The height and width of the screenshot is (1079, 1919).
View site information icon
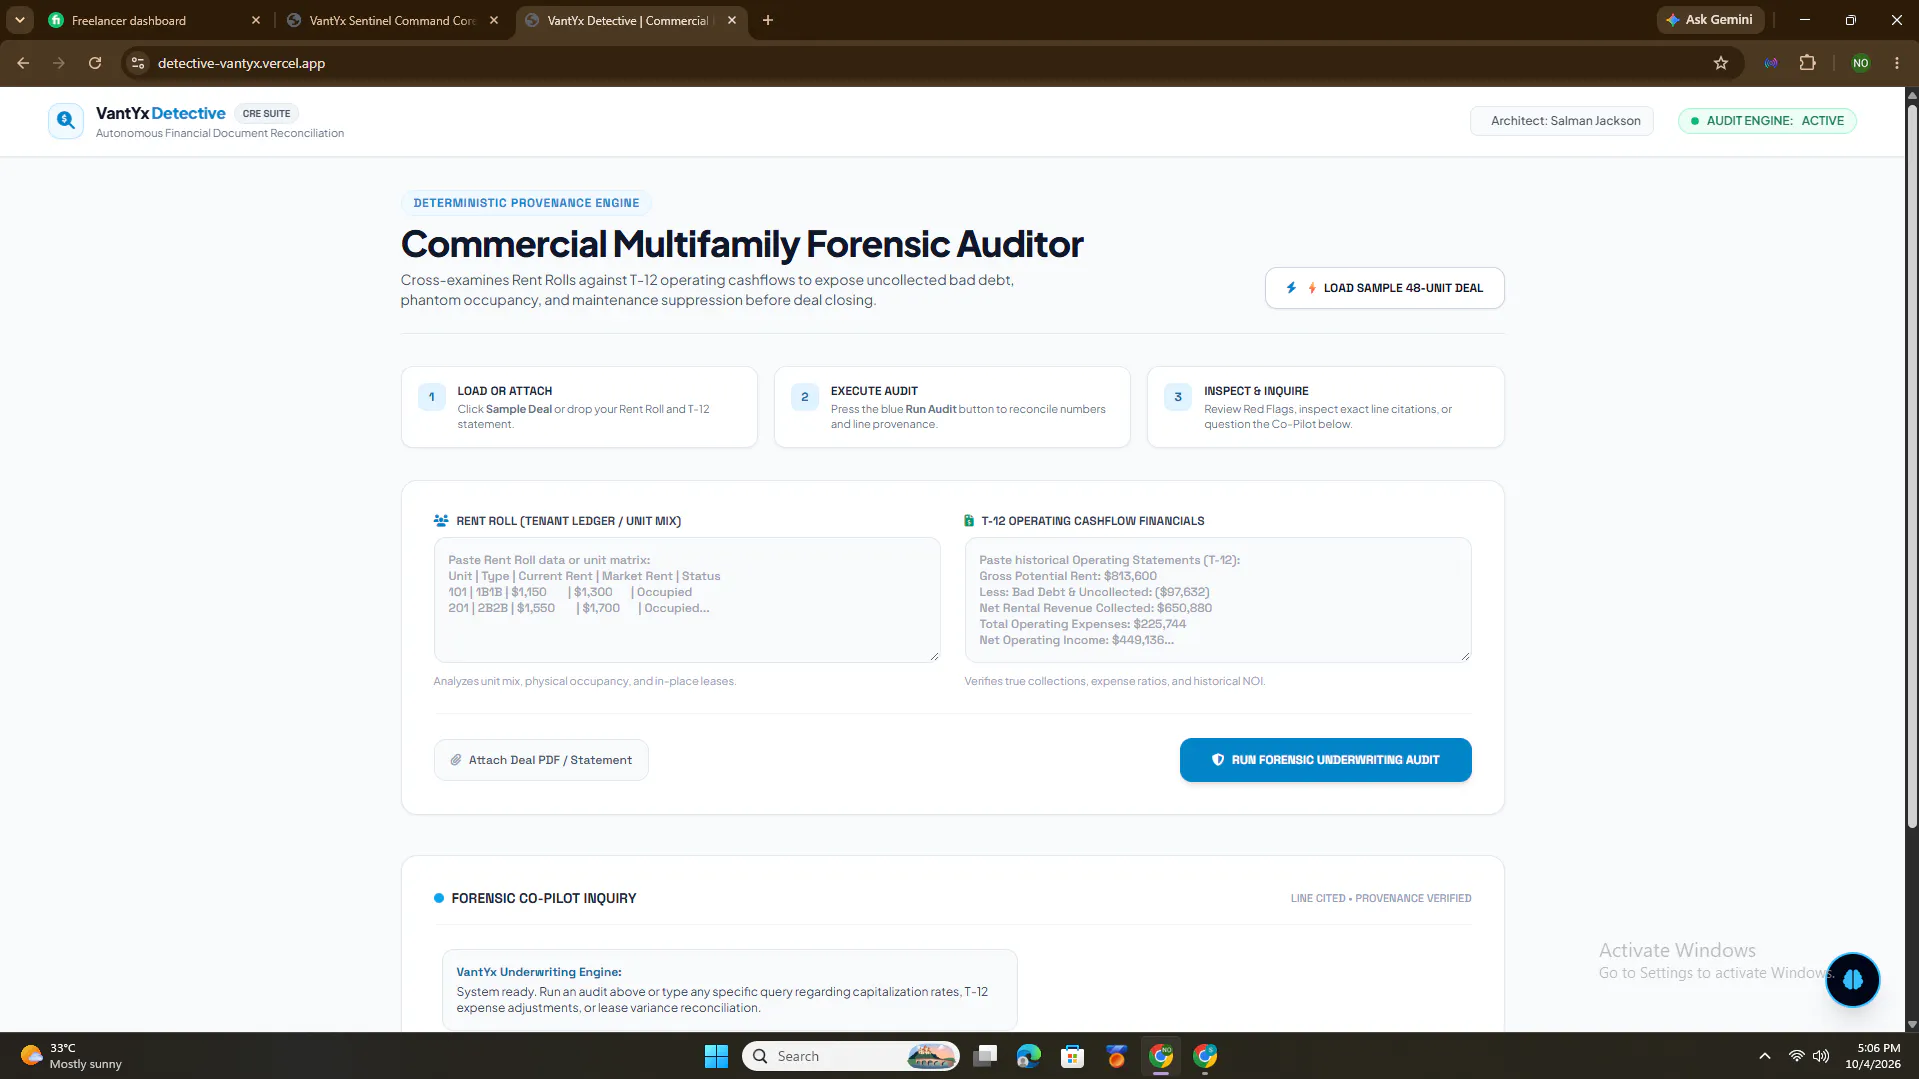(x=138, y=63)
